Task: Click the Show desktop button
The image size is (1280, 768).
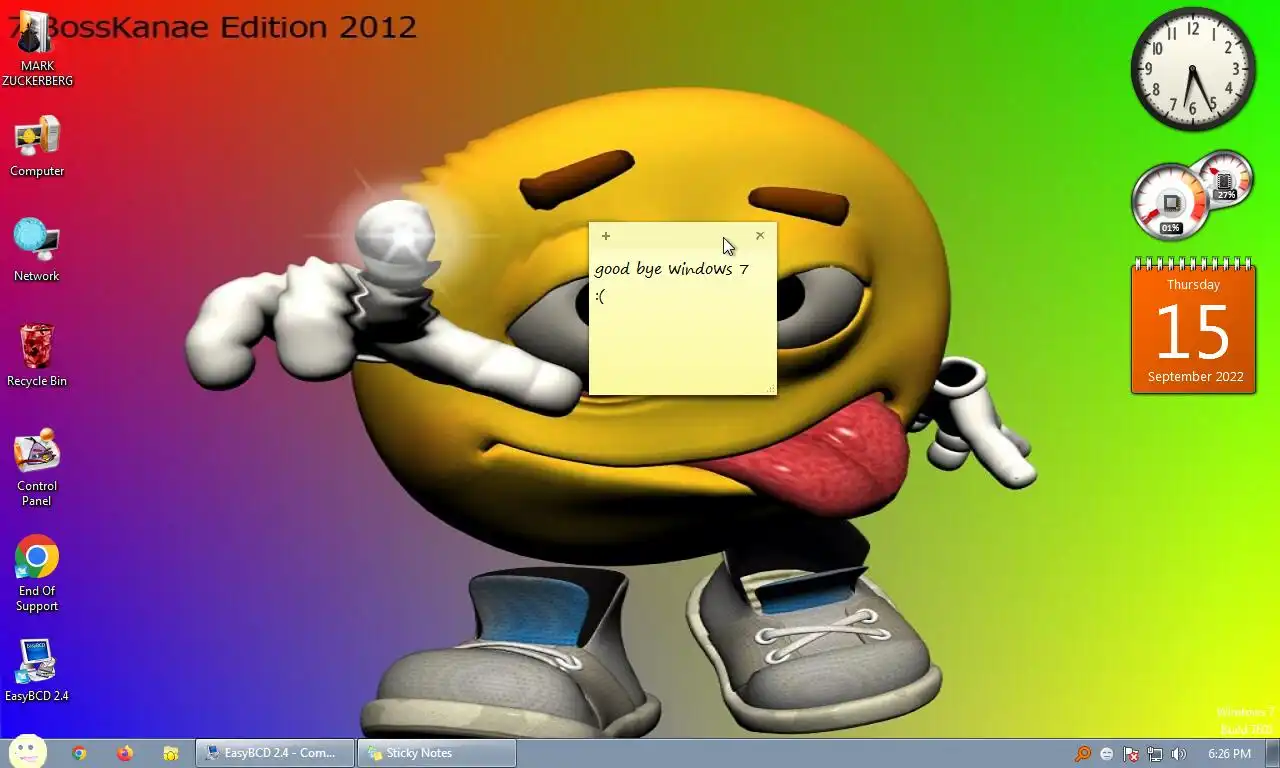Action: [x=1272, y=753]
